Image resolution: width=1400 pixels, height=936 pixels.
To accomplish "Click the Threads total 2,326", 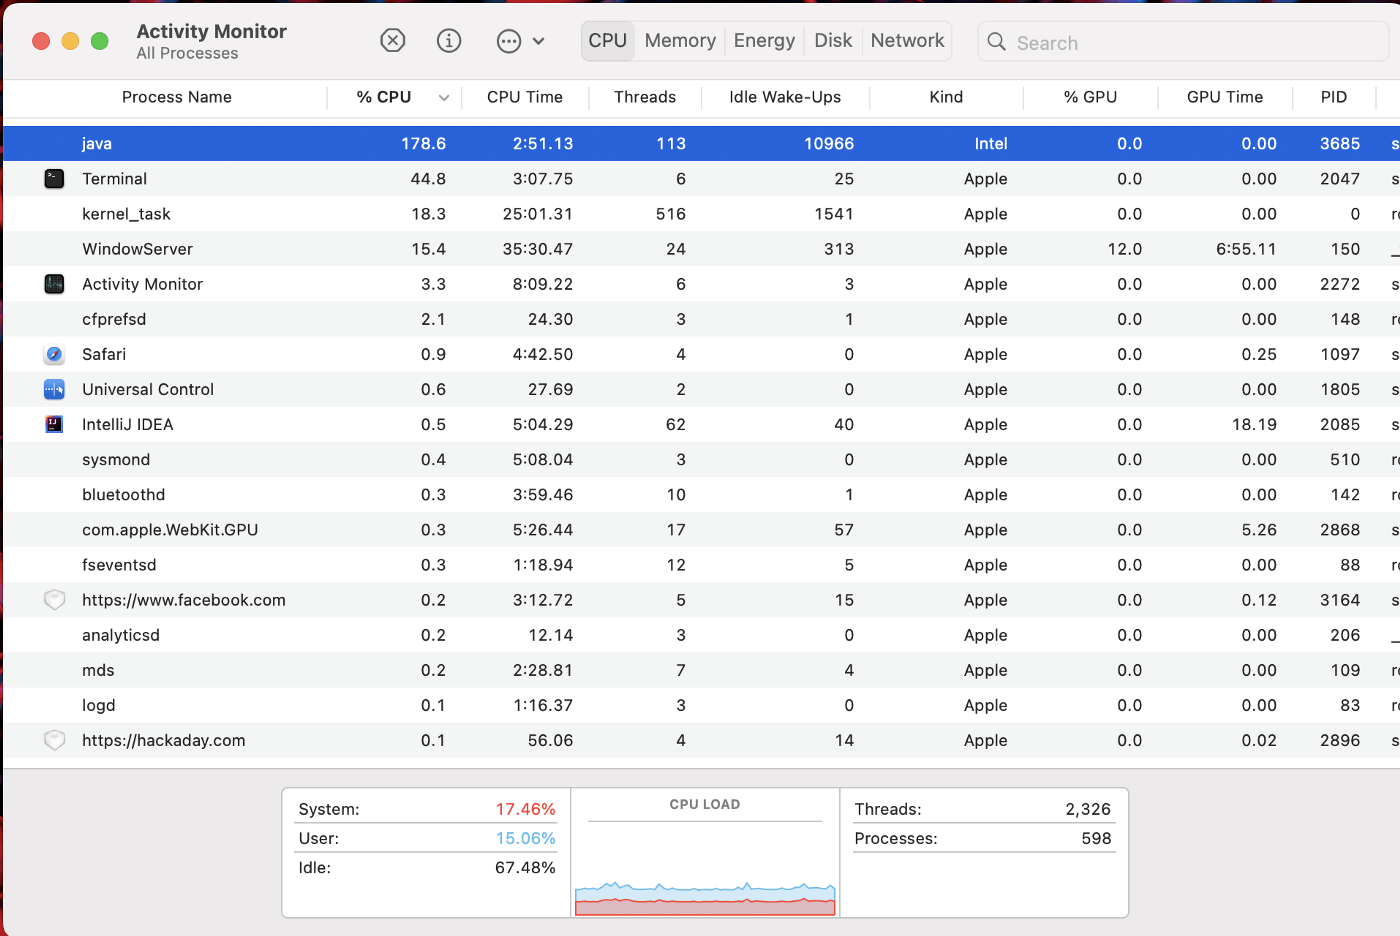I will tap(1088, 809).
